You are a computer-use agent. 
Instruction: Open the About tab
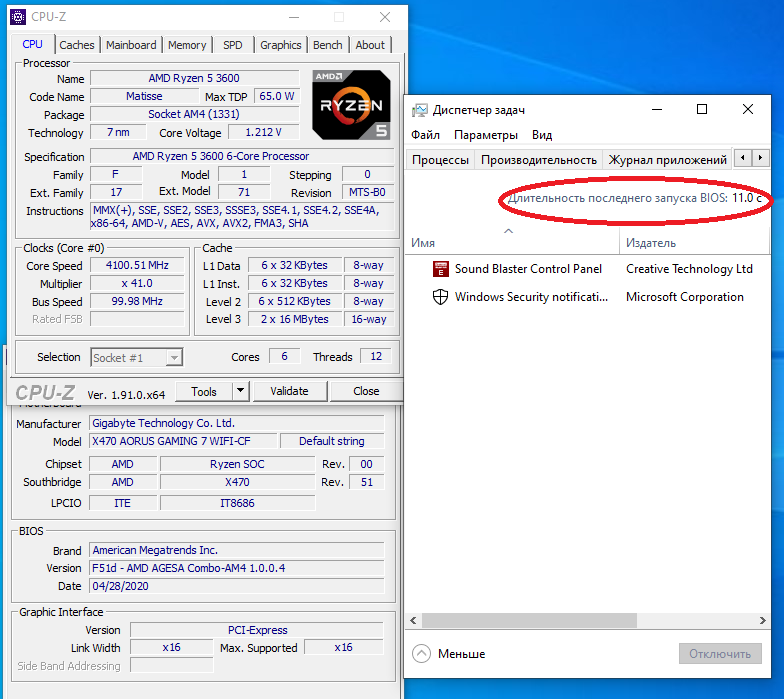click(370, 45)
